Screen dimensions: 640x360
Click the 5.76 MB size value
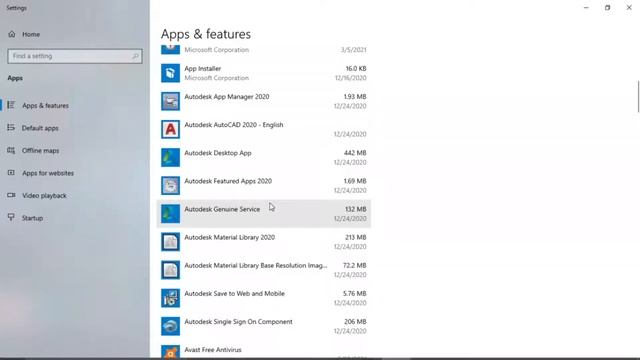(x=355, y=294)
